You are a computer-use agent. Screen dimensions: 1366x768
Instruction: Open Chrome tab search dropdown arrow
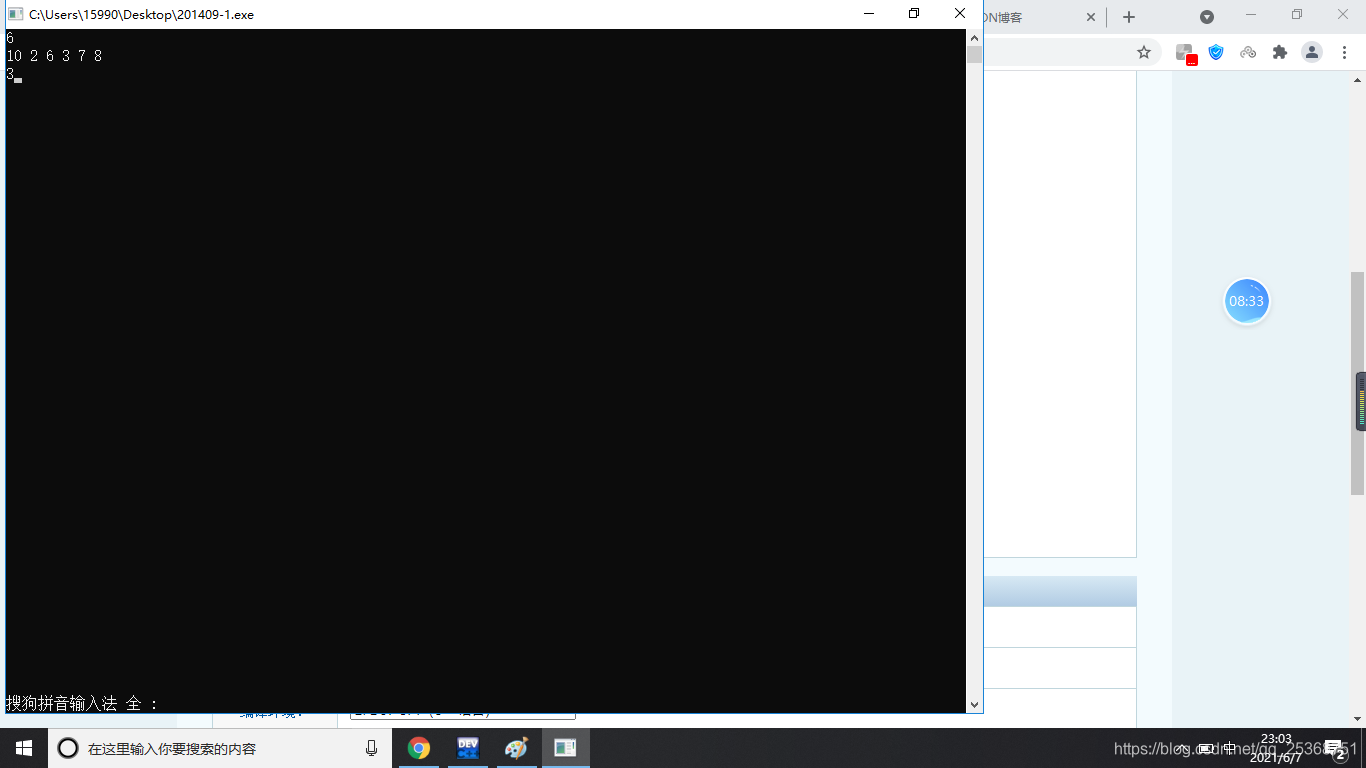(x=1207, y=17)
